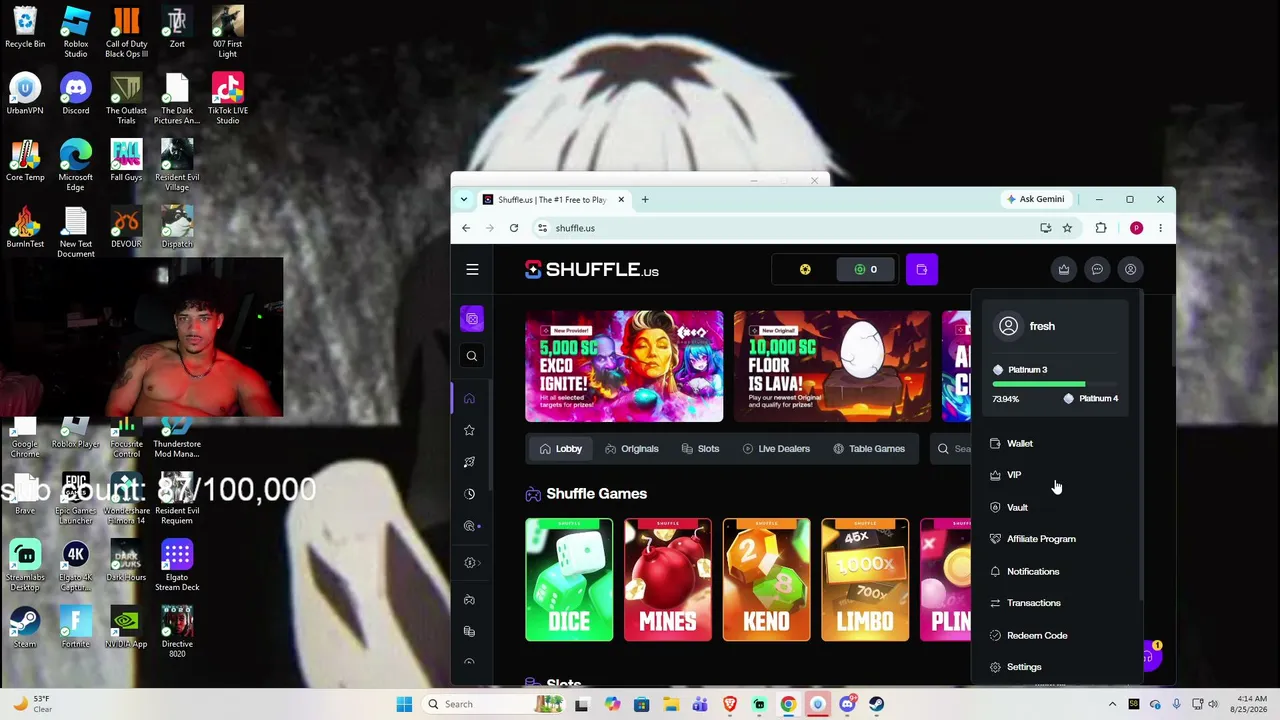
Task: Click the Shuffle.us logo
Action: pyautogui.click(x=592, y=270)
